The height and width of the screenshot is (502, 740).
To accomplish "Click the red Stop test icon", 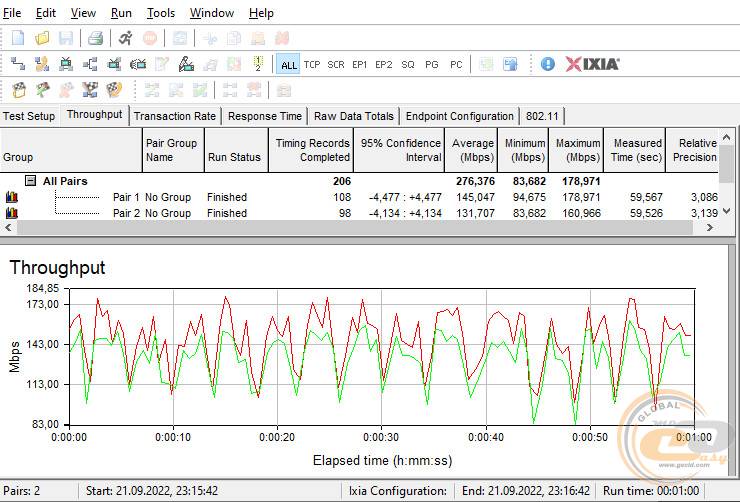I will click(x=150, y=38).
